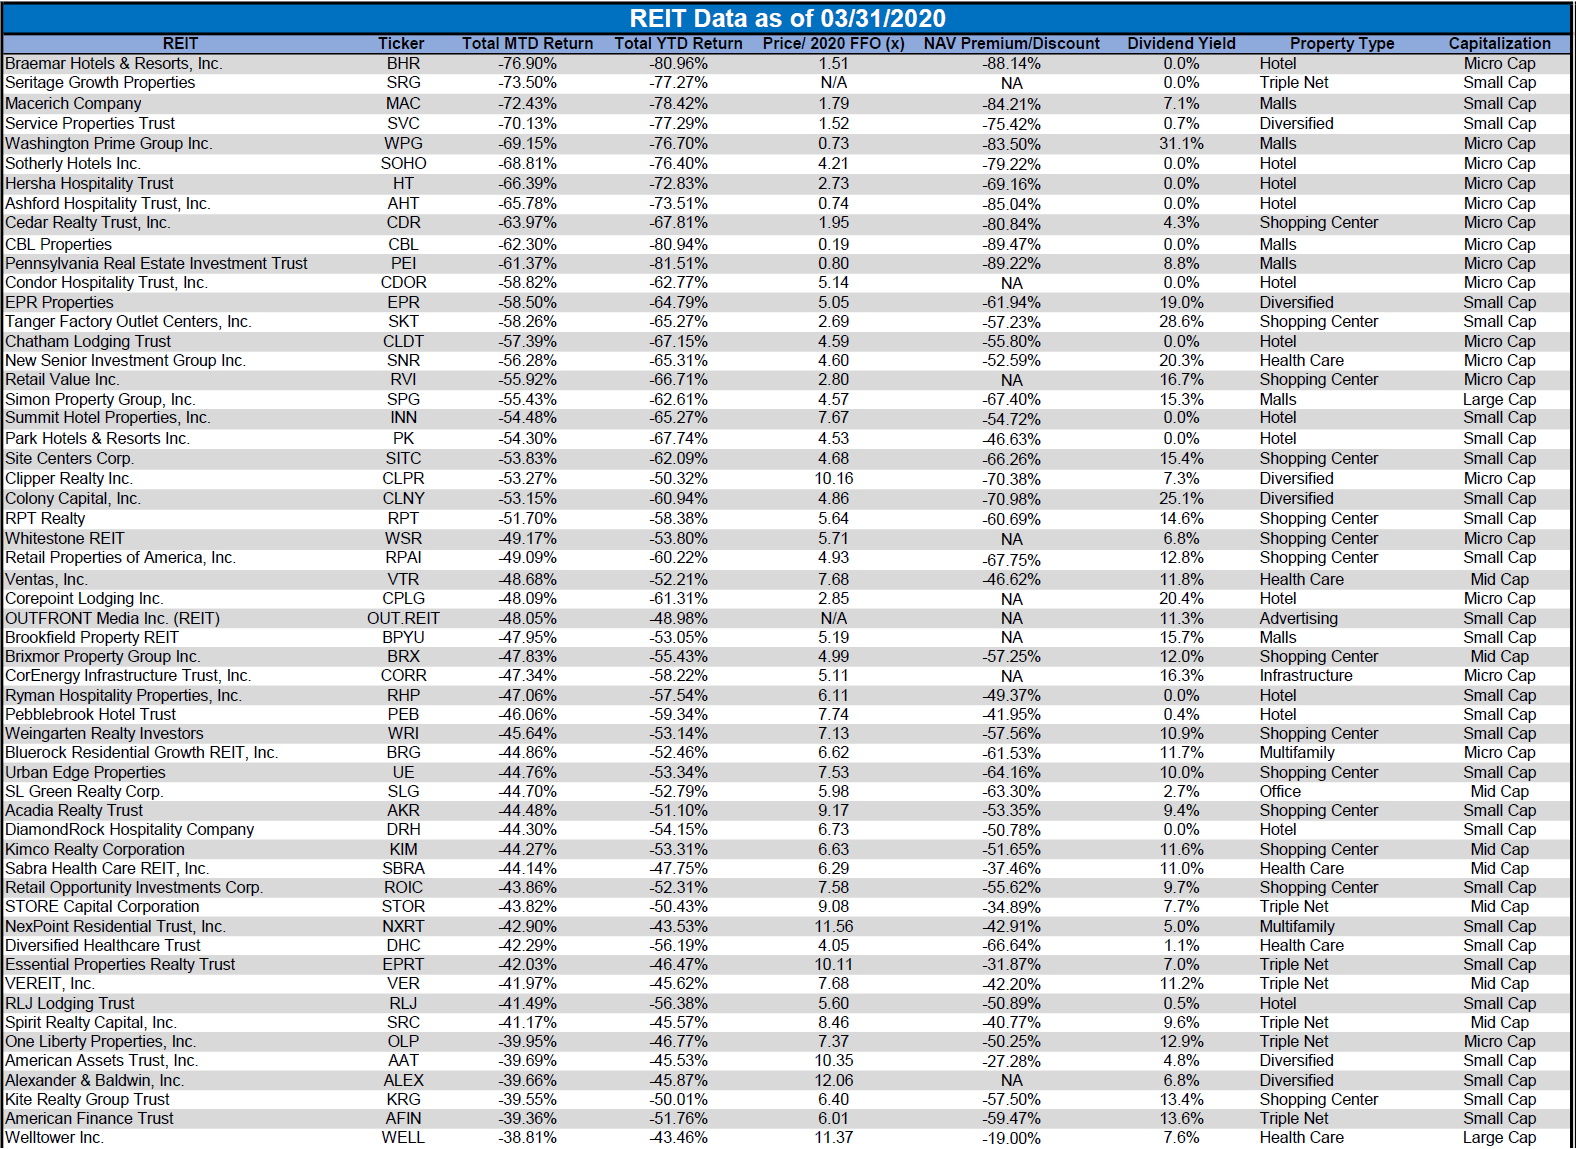Screen dimensions: 1576x1149
Task: Click the 'KIM' ticker cell
Action: (403, 850)
